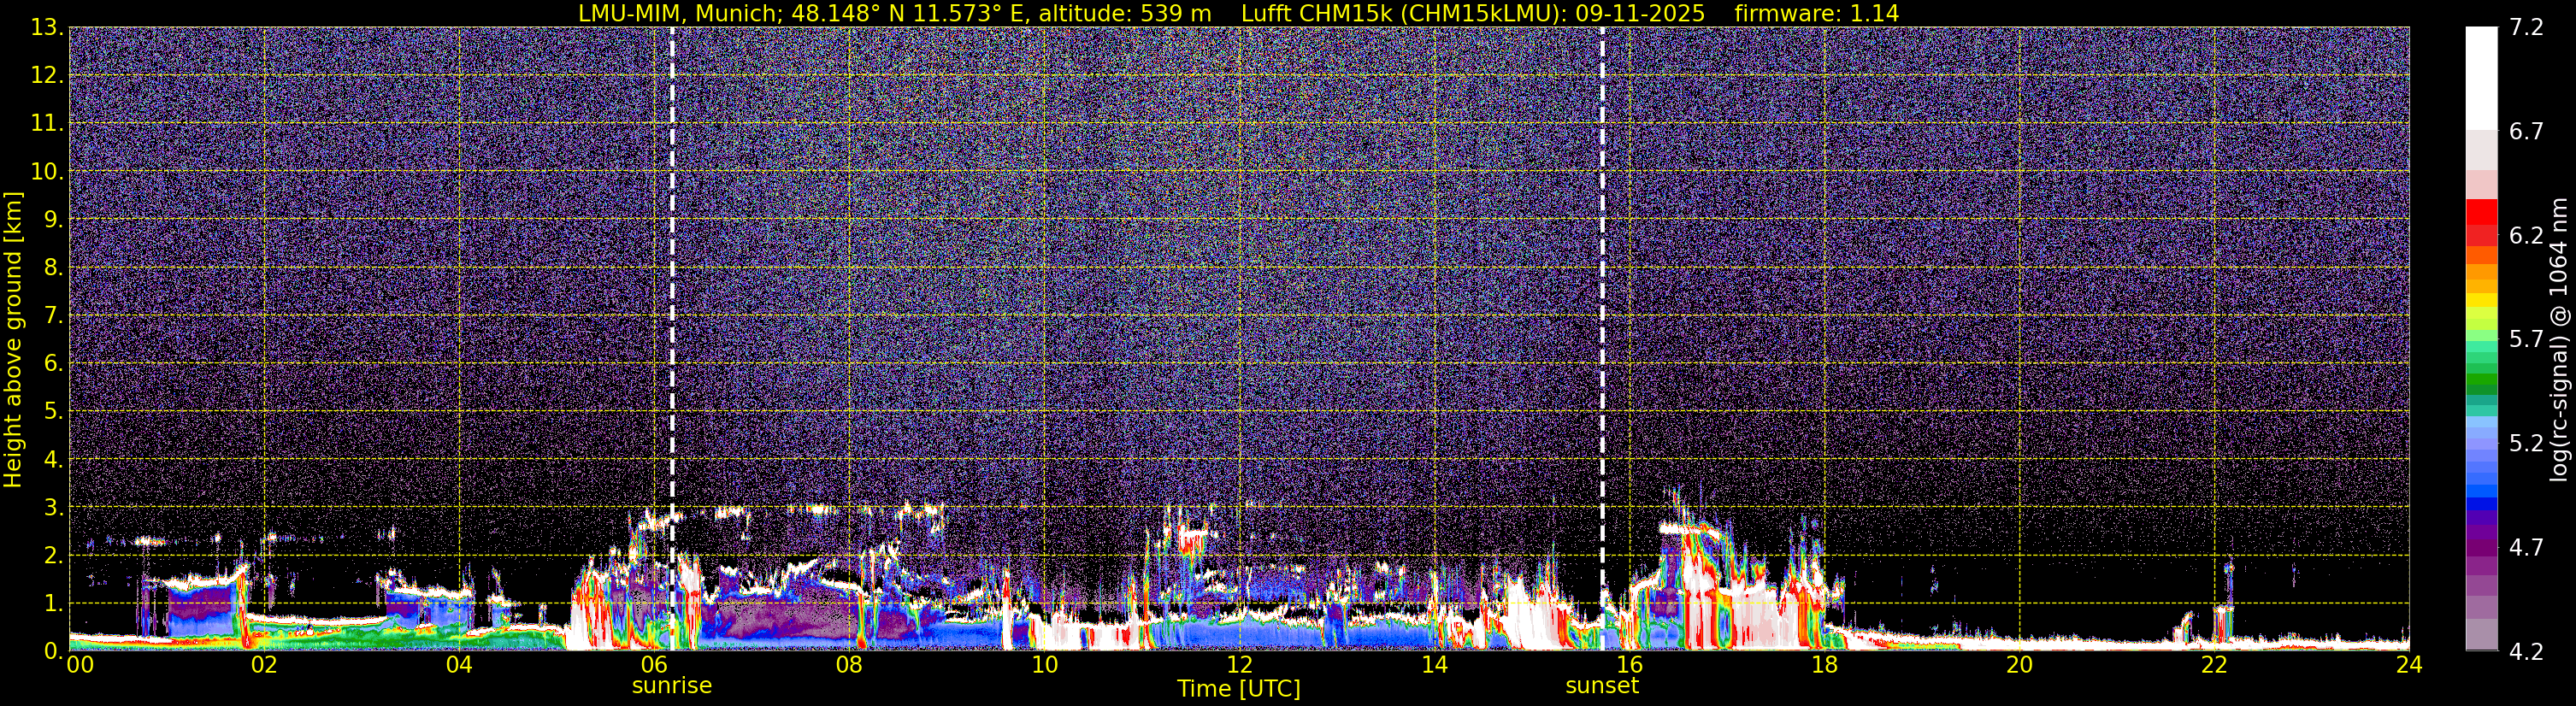
Task: Click the "sunrise" label below the time axis
Action: (x=672, y=686)
